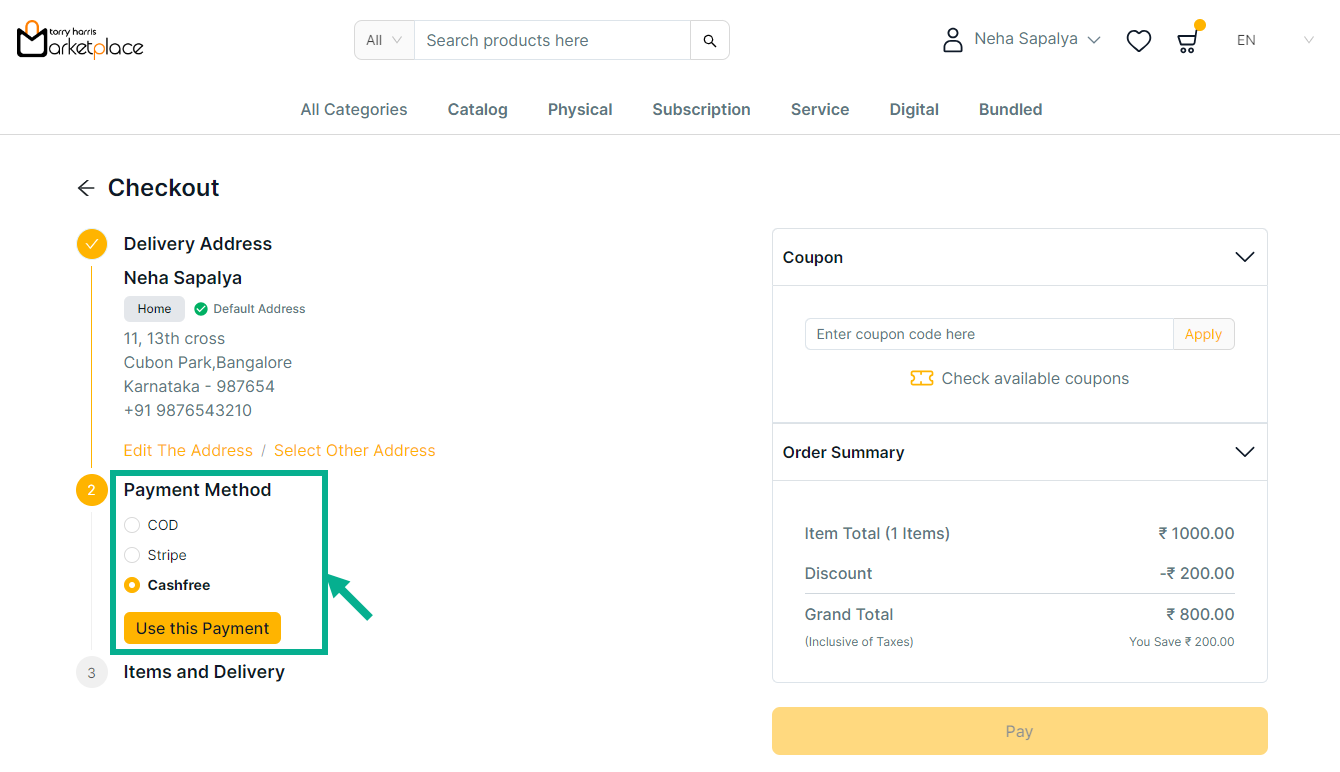Select the Cashfree radio button
Viewport: 1340px width, 772px height.
coord(132,585)
